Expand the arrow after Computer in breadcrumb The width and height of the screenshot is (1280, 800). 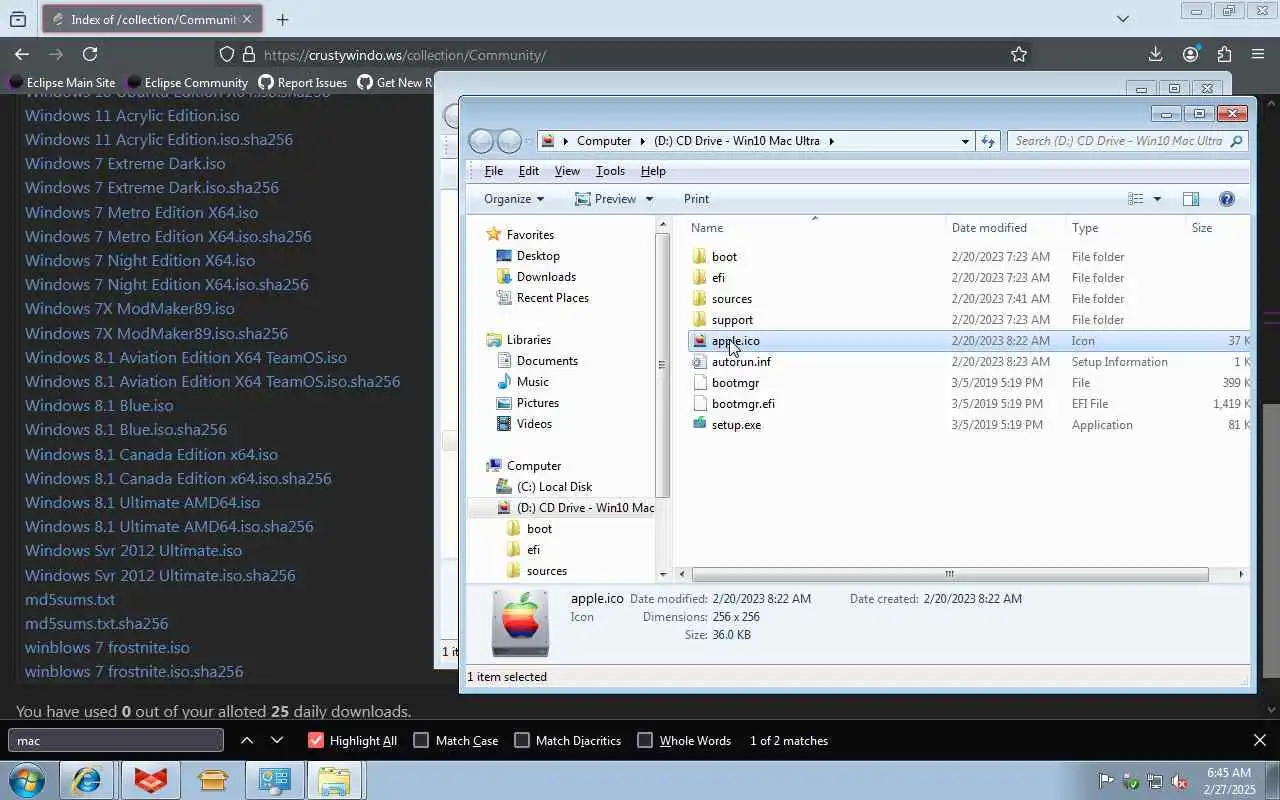643,141
